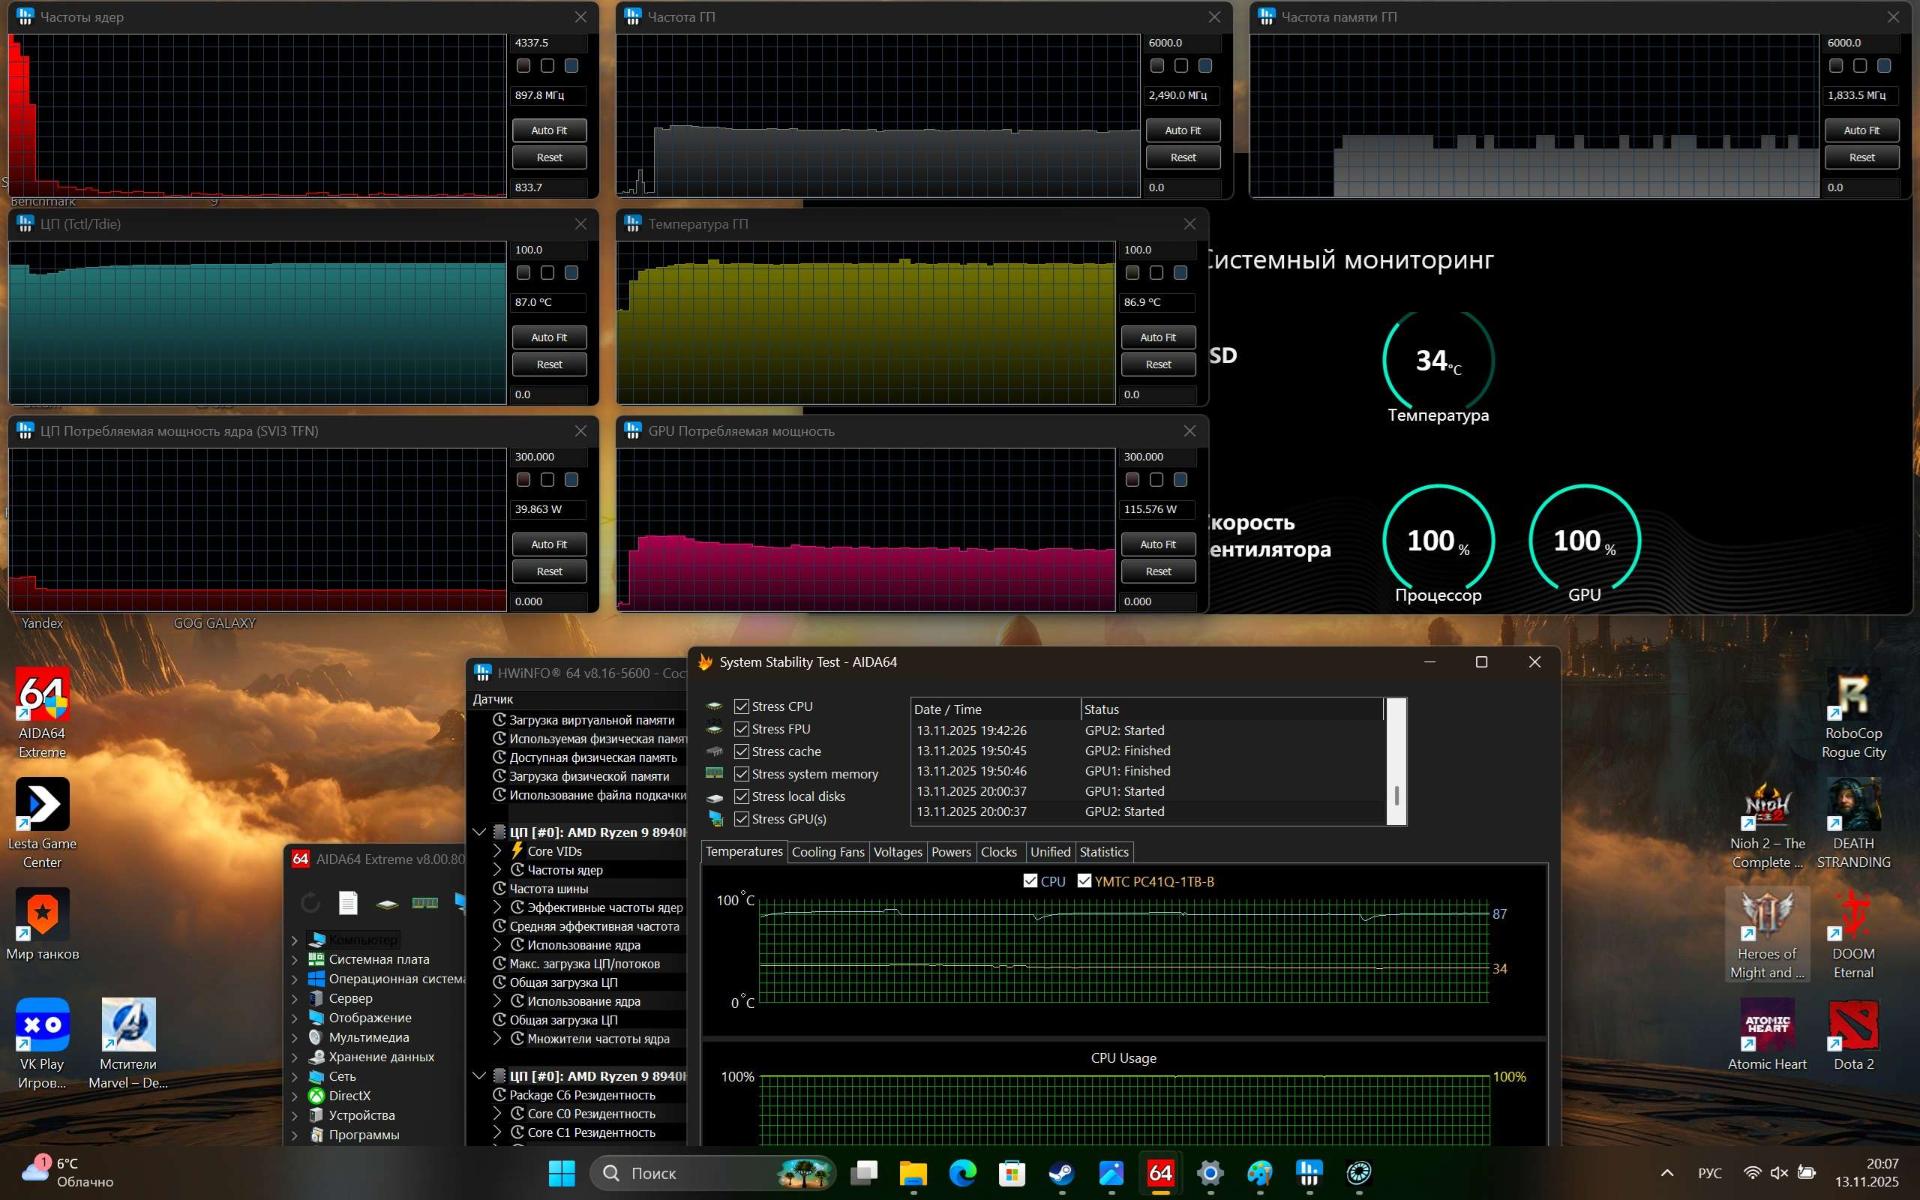Expand the Системная плата tree node
The image size is (1920, 1200).
(295, 960)
